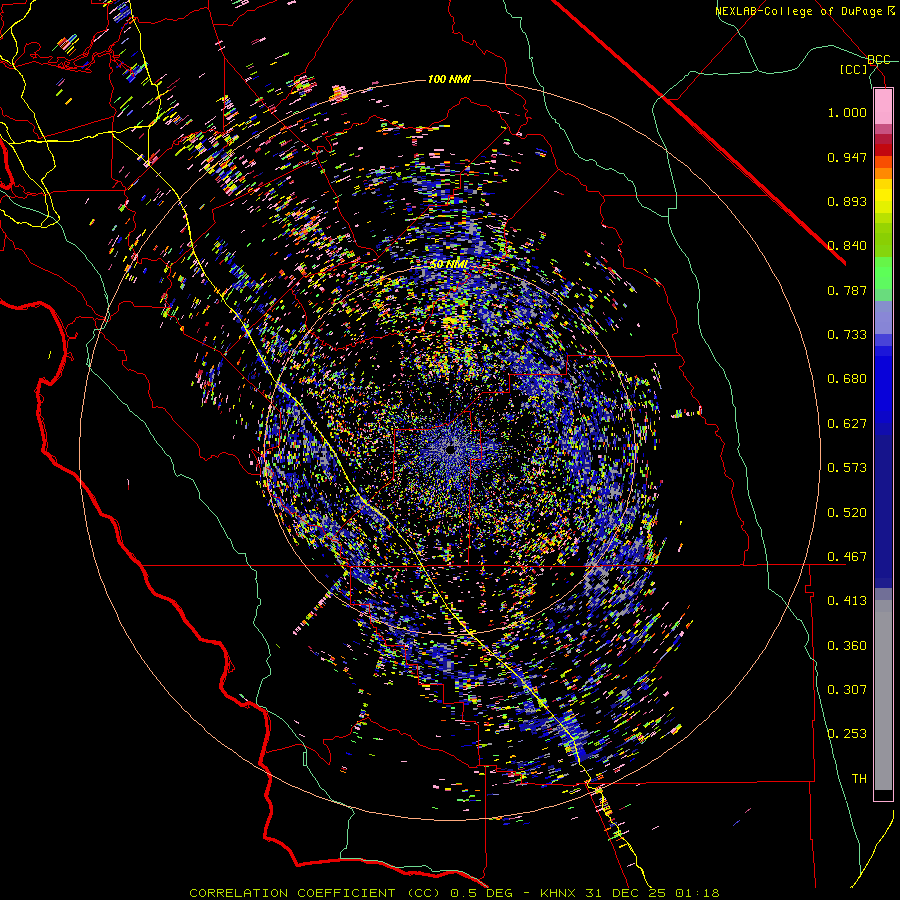Click the 0.413 scale value
The width and height of the screenshot is (900, 900).
847,601
